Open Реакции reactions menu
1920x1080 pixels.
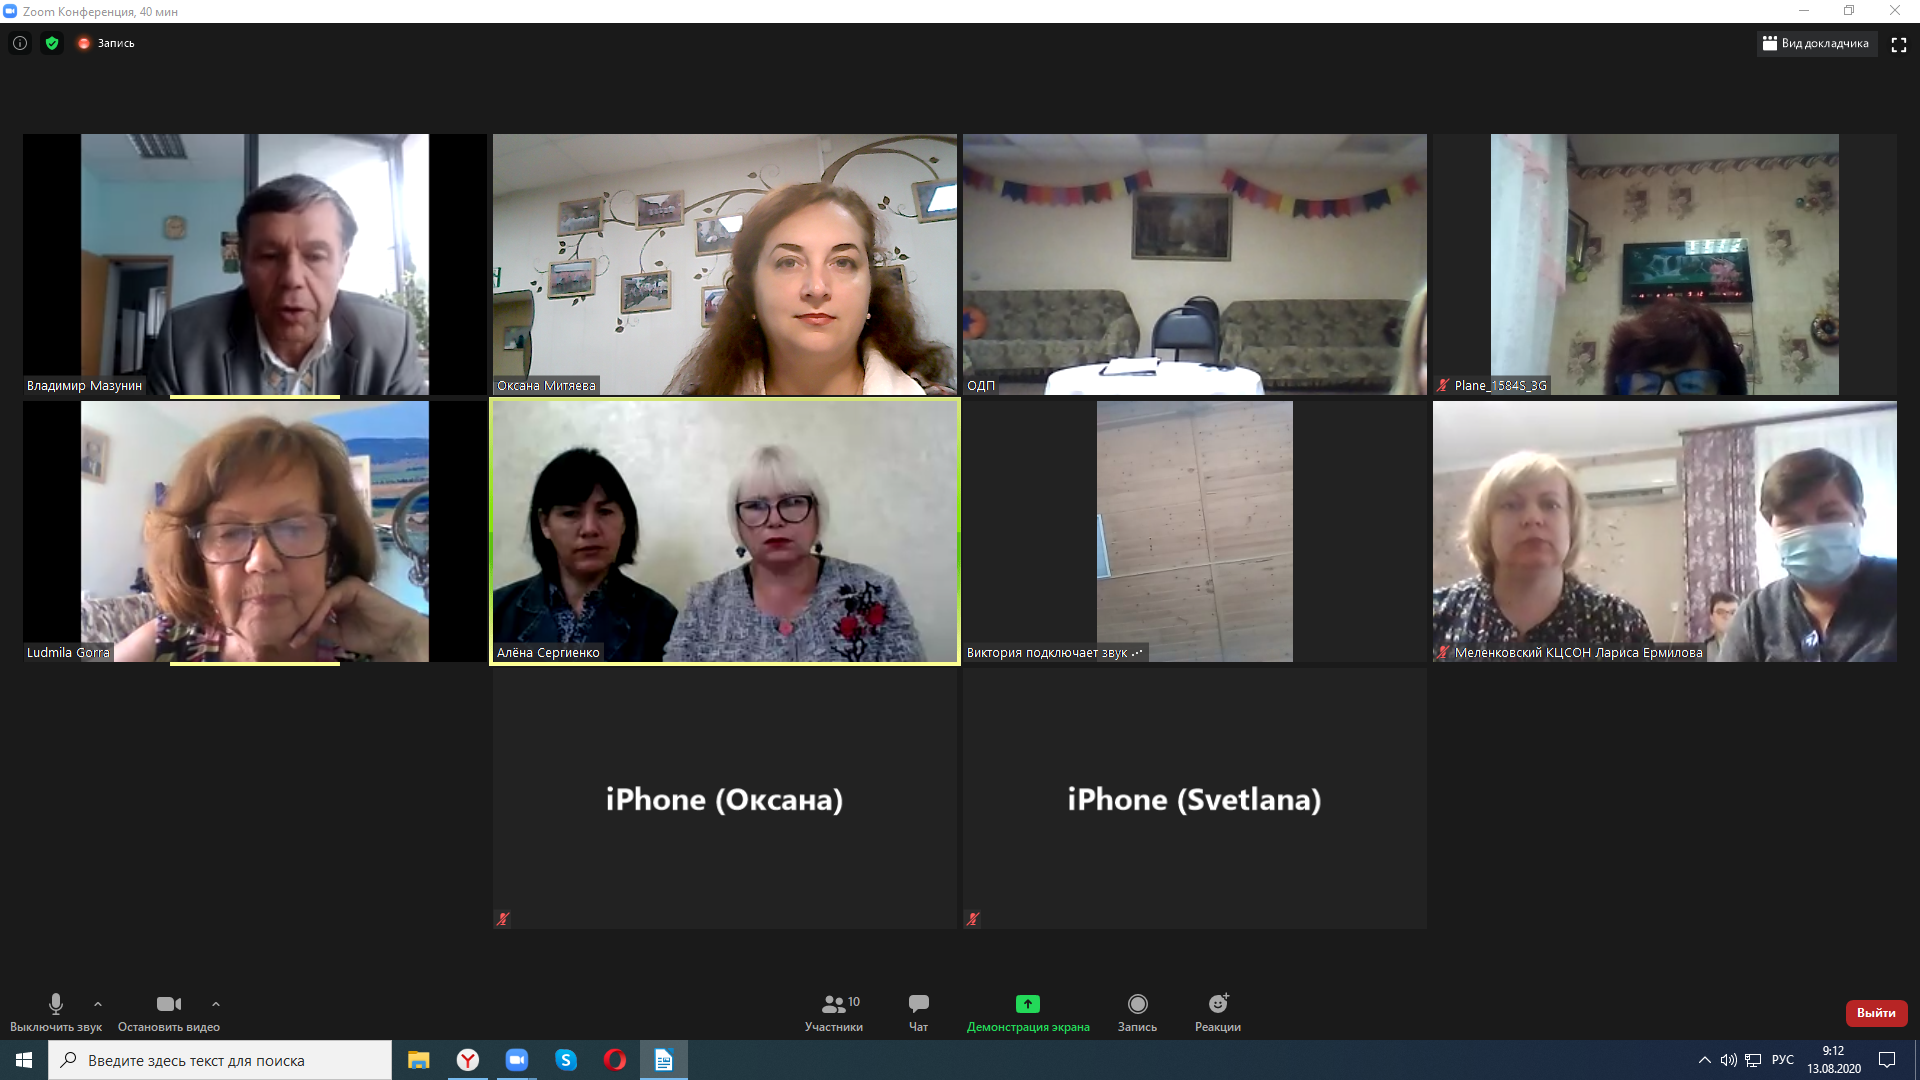(1217, 1012)
